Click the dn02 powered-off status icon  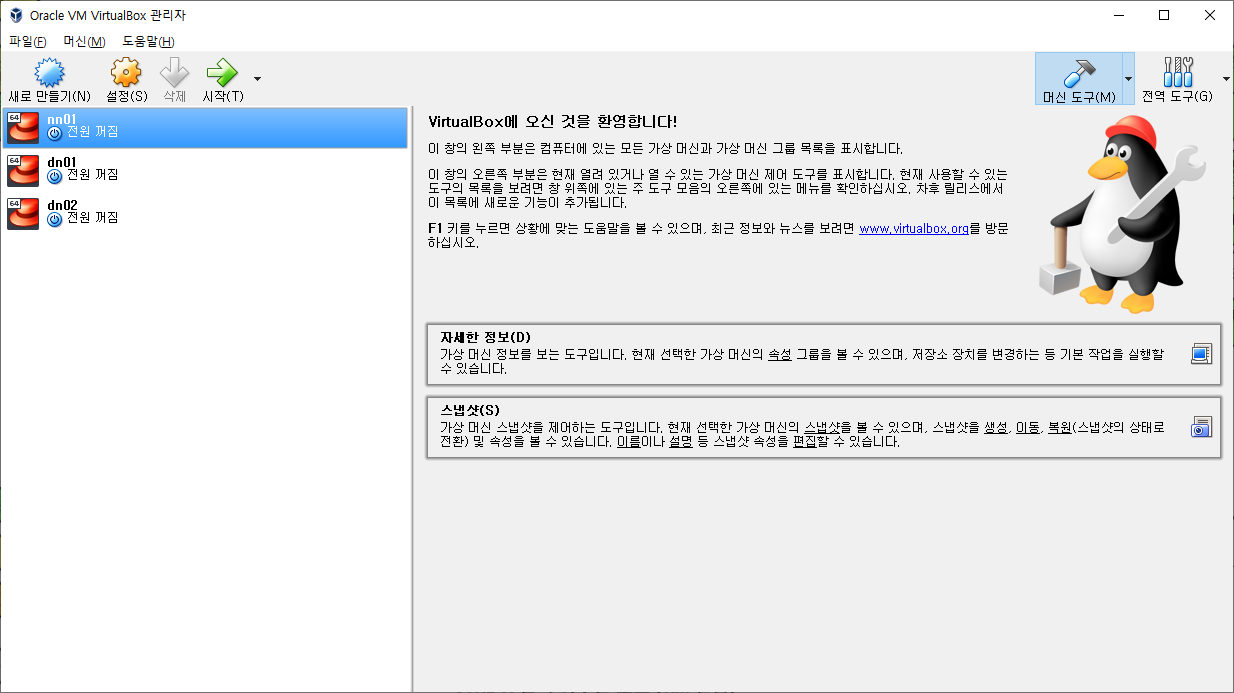(x=55, y=219)
